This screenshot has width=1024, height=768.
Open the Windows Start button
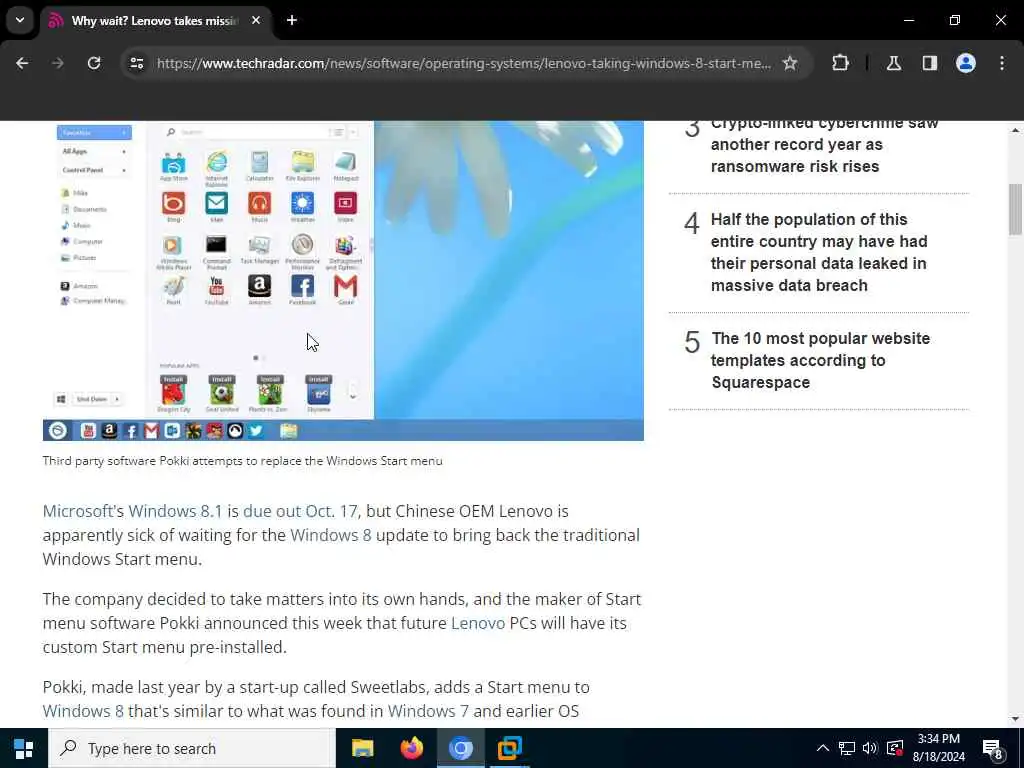24,748
